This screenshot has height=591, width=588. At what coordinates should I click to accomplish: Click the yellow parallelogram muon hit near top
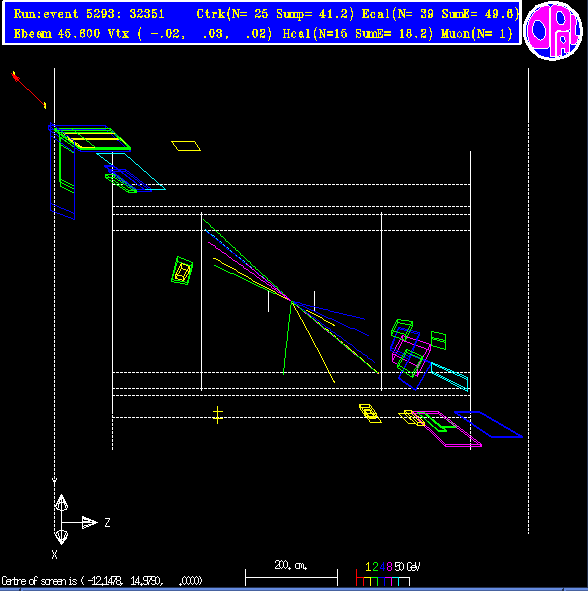[x=186, y=146]
